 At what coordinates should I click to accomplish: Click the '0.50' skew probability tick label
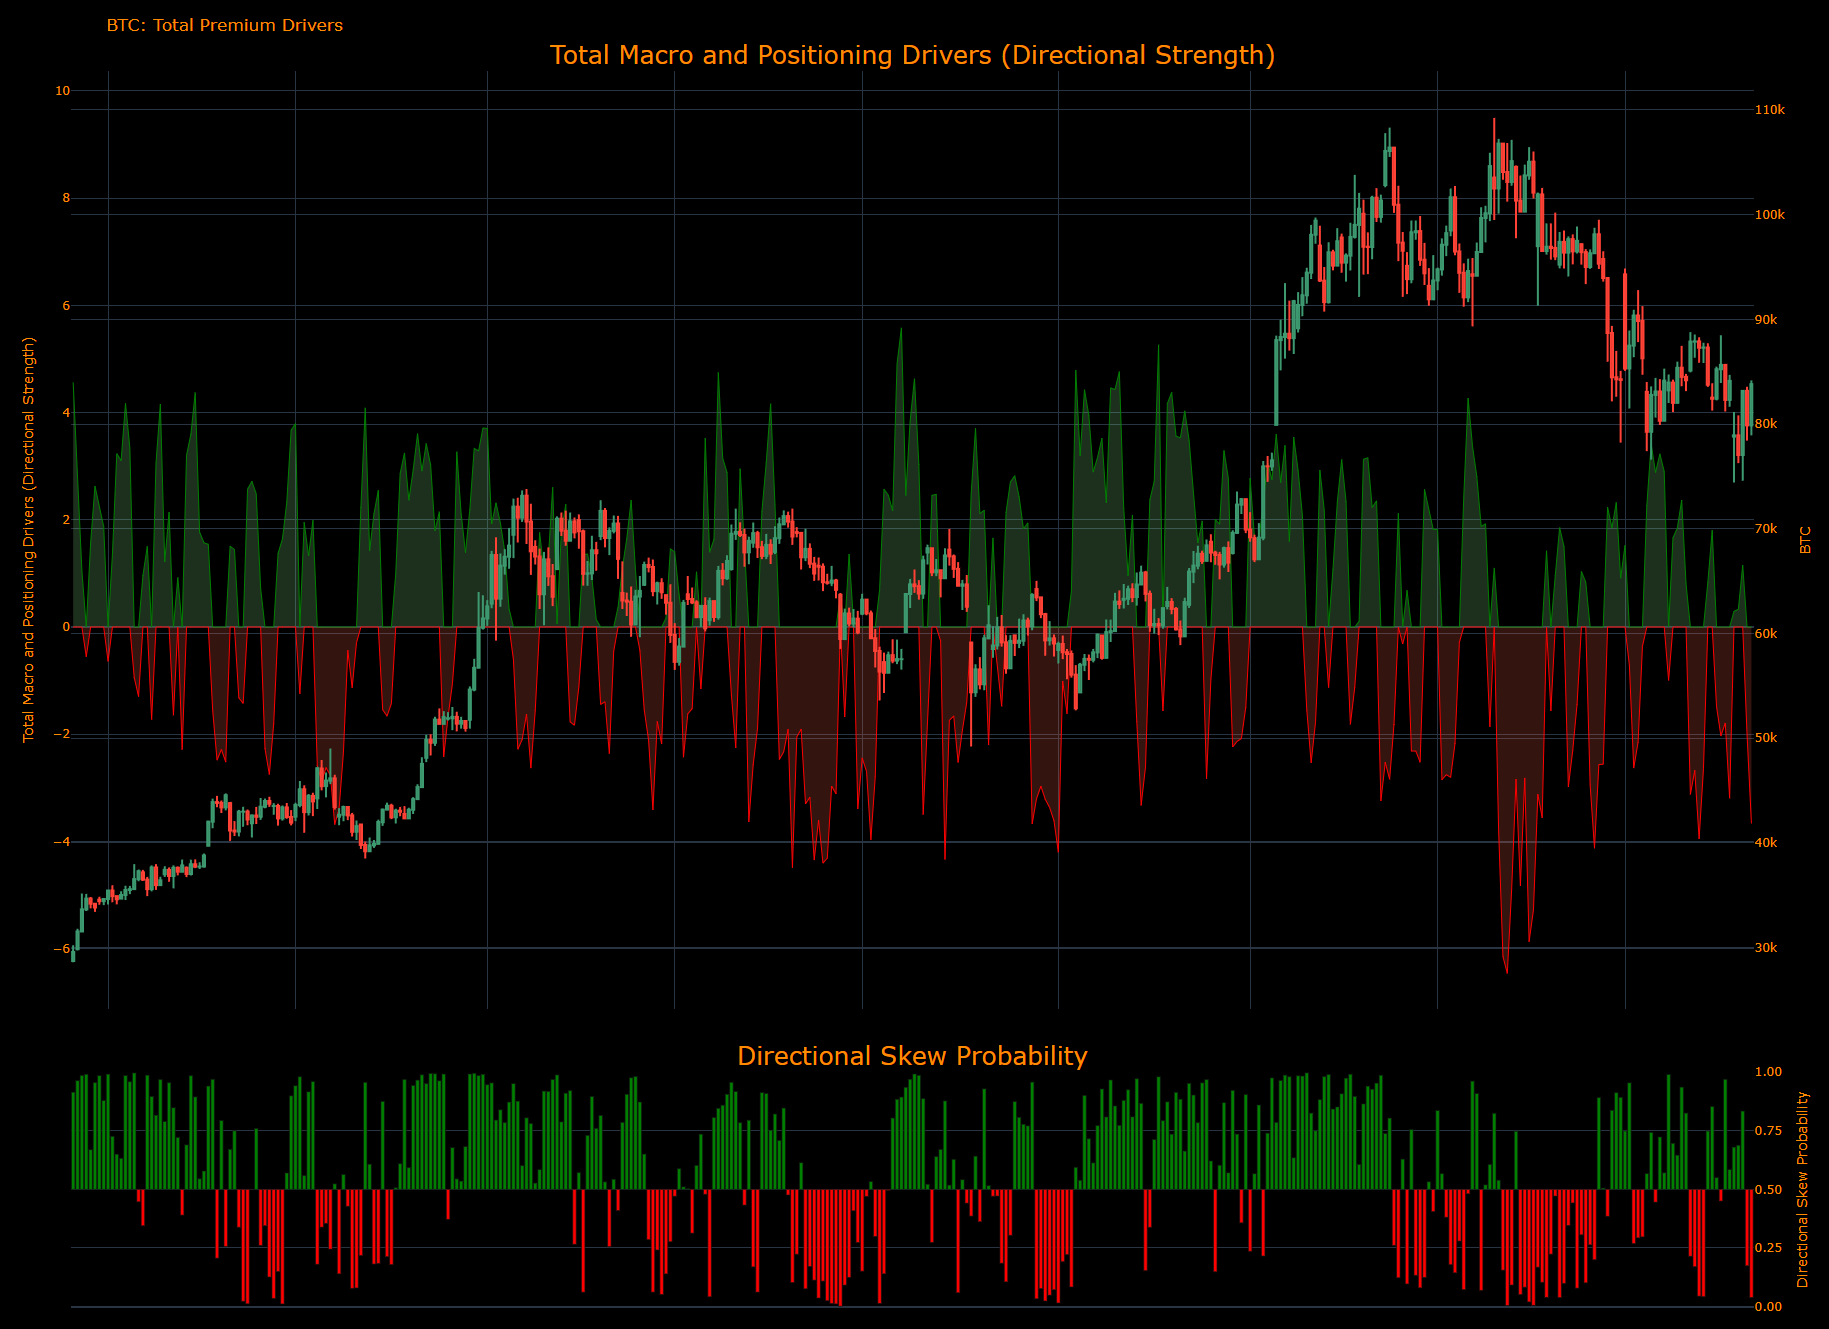(1769, 1190)
